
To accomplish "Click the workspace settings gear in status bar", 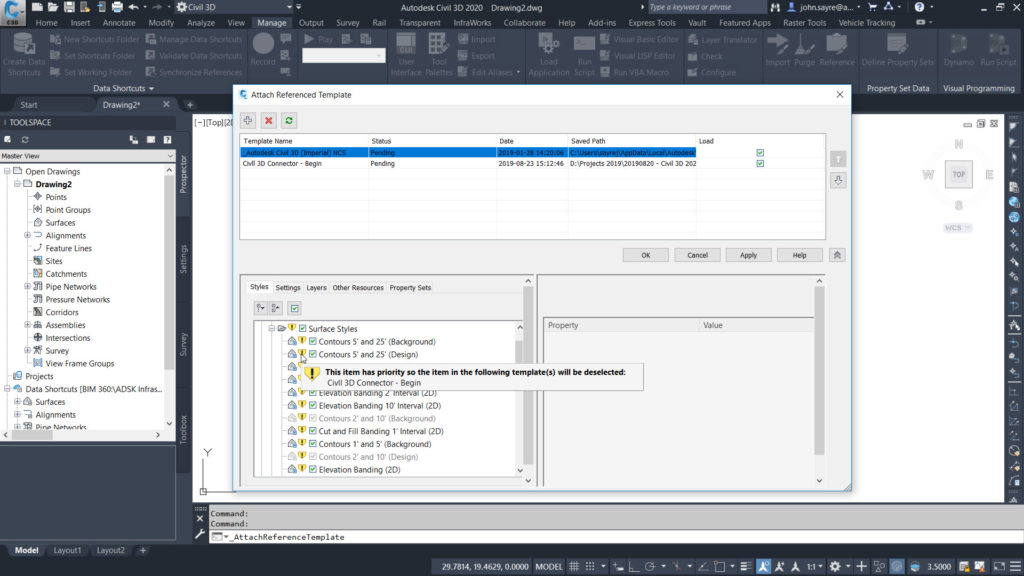I will coord(835,566).
